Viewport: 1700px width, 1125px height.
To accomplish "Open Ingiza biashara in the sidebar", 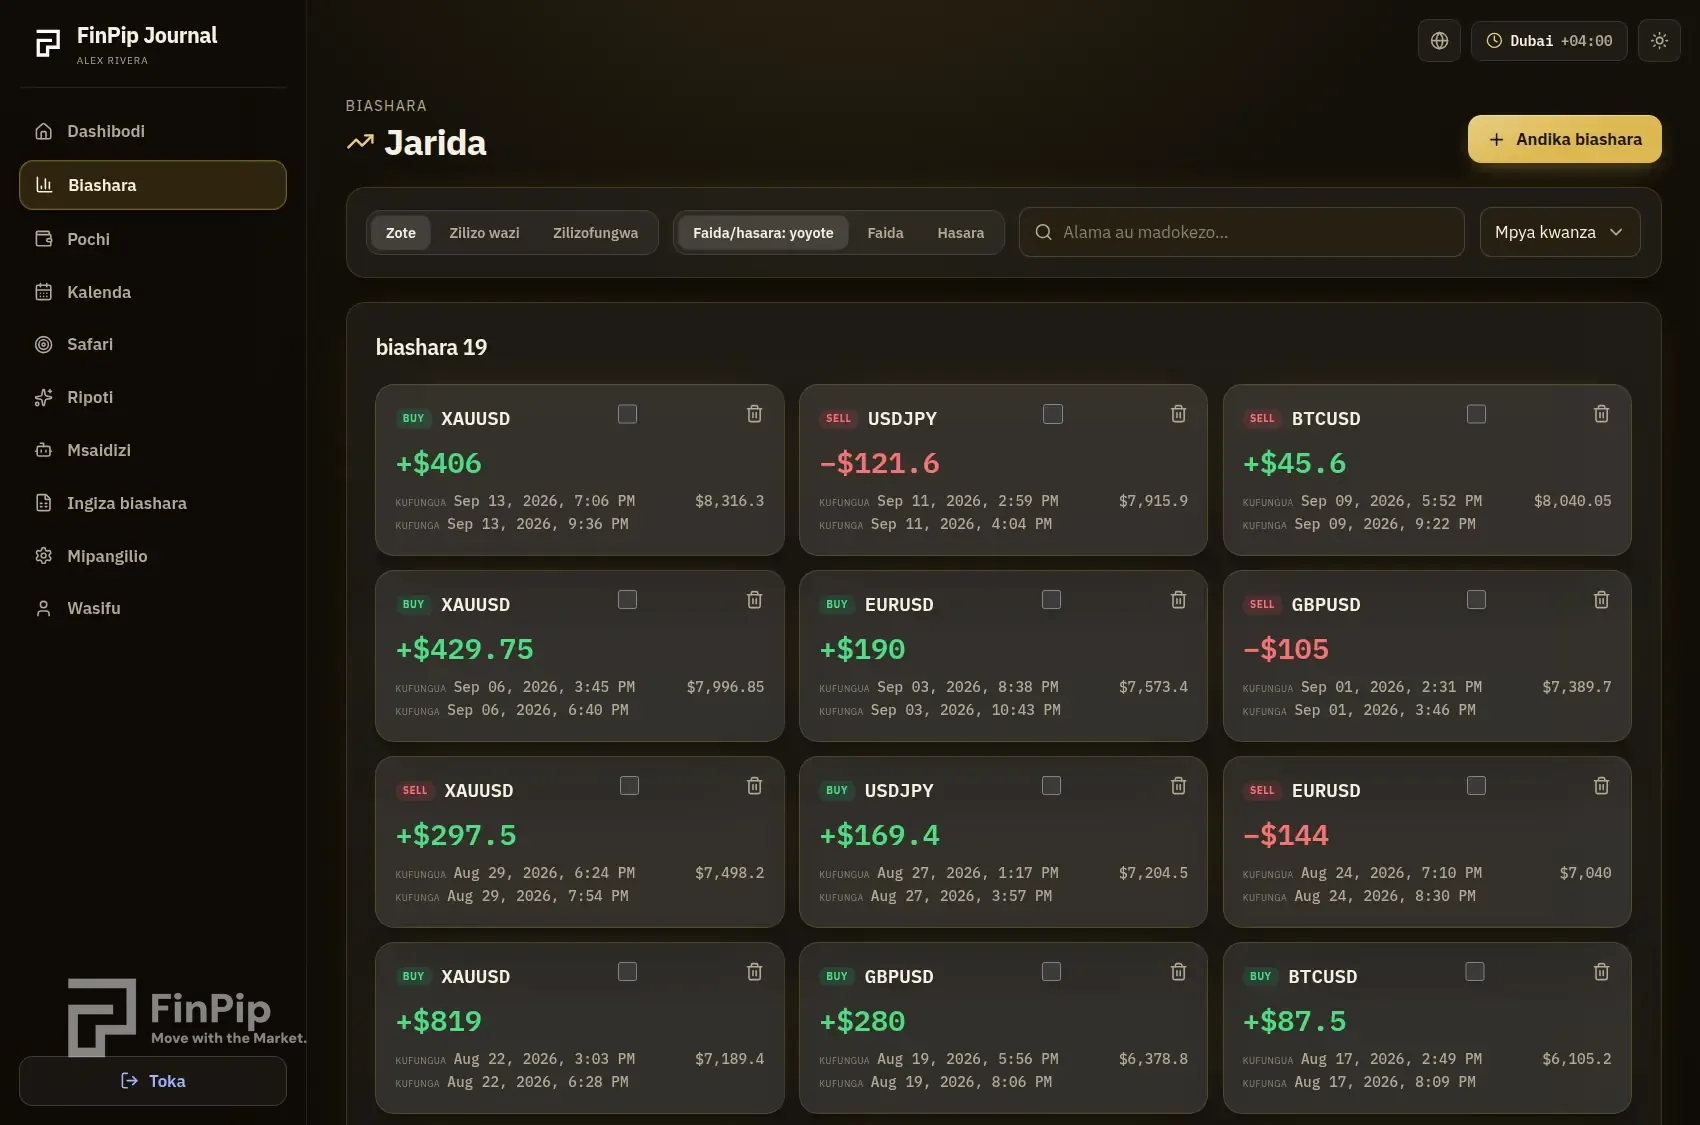I will pos(153,503).
